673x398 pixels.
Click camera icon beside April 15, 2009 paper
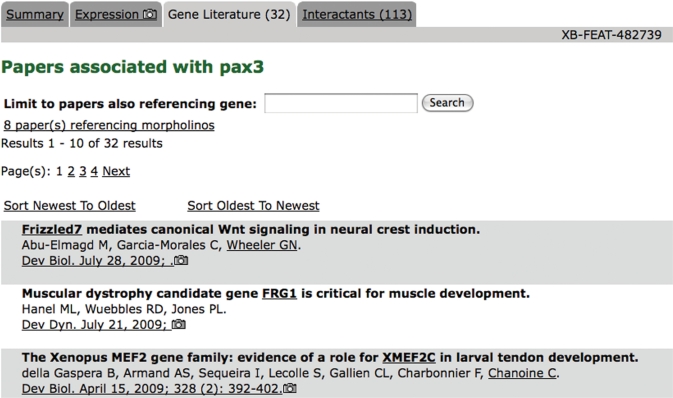290,388
